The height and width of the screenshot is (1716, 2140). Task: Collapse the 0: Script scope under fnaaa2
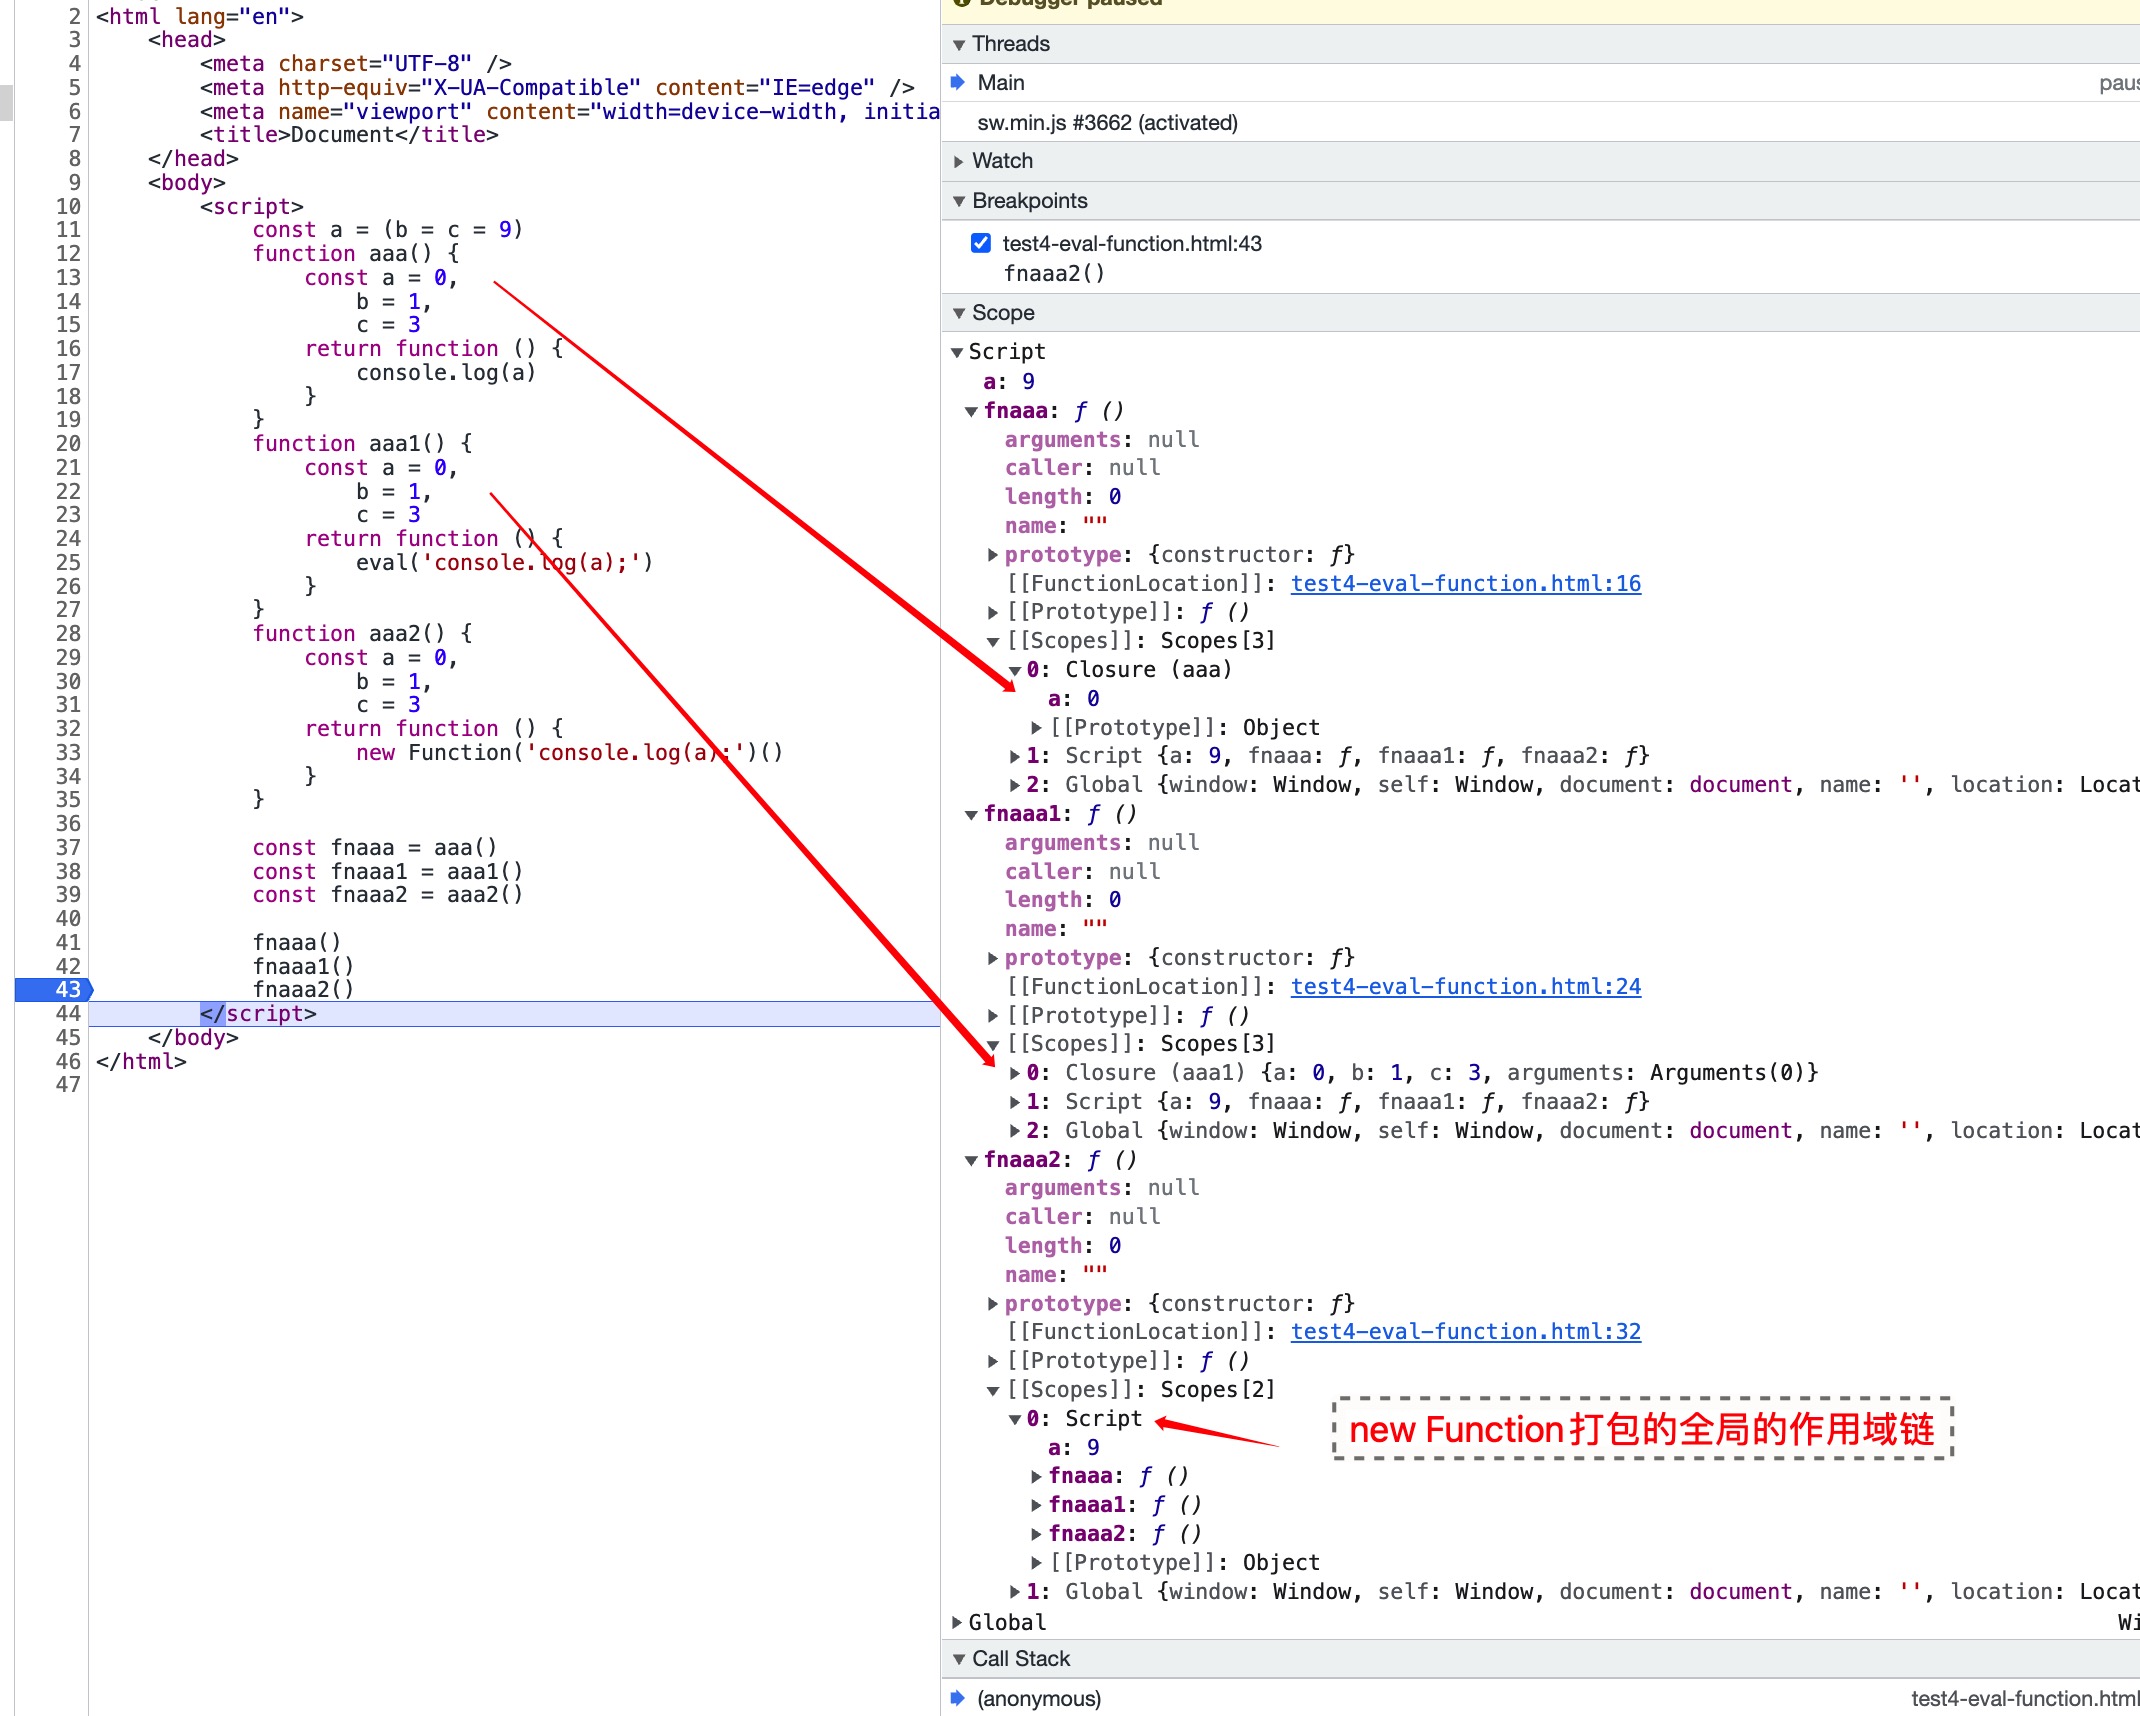1015,1419
